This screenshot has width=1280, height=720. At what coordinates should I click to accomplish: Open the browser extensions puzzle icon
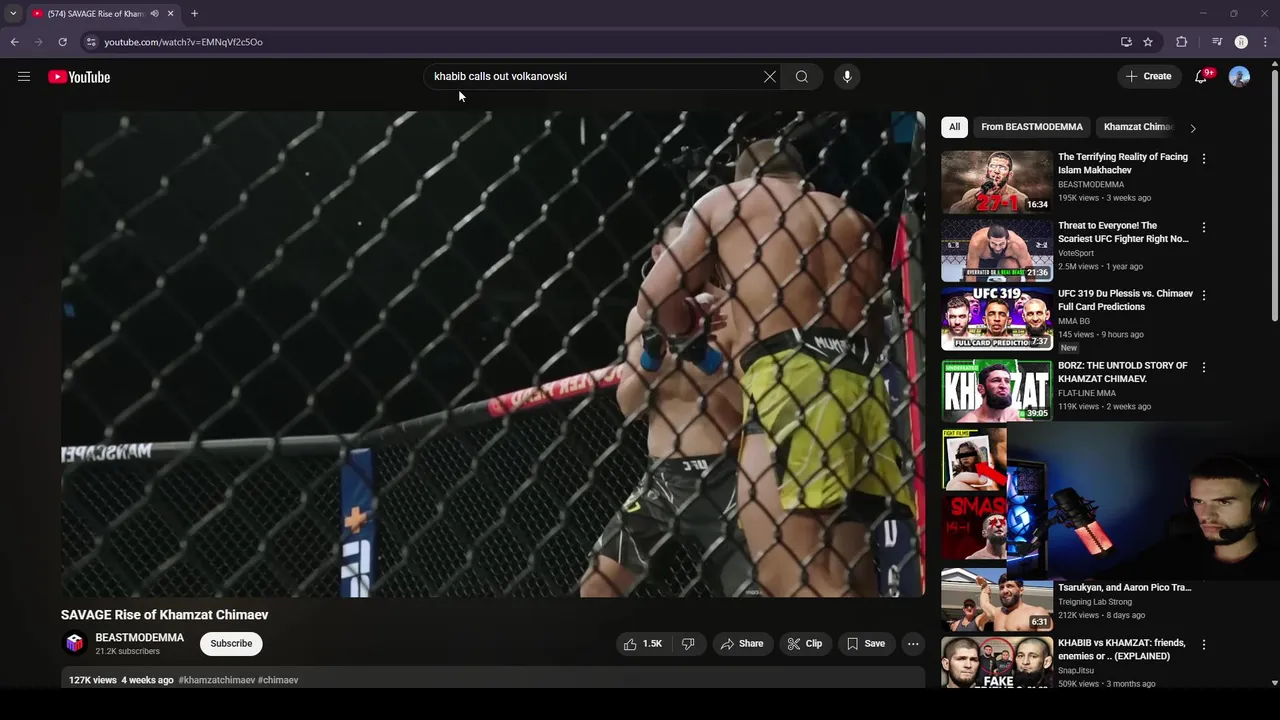1182,42
